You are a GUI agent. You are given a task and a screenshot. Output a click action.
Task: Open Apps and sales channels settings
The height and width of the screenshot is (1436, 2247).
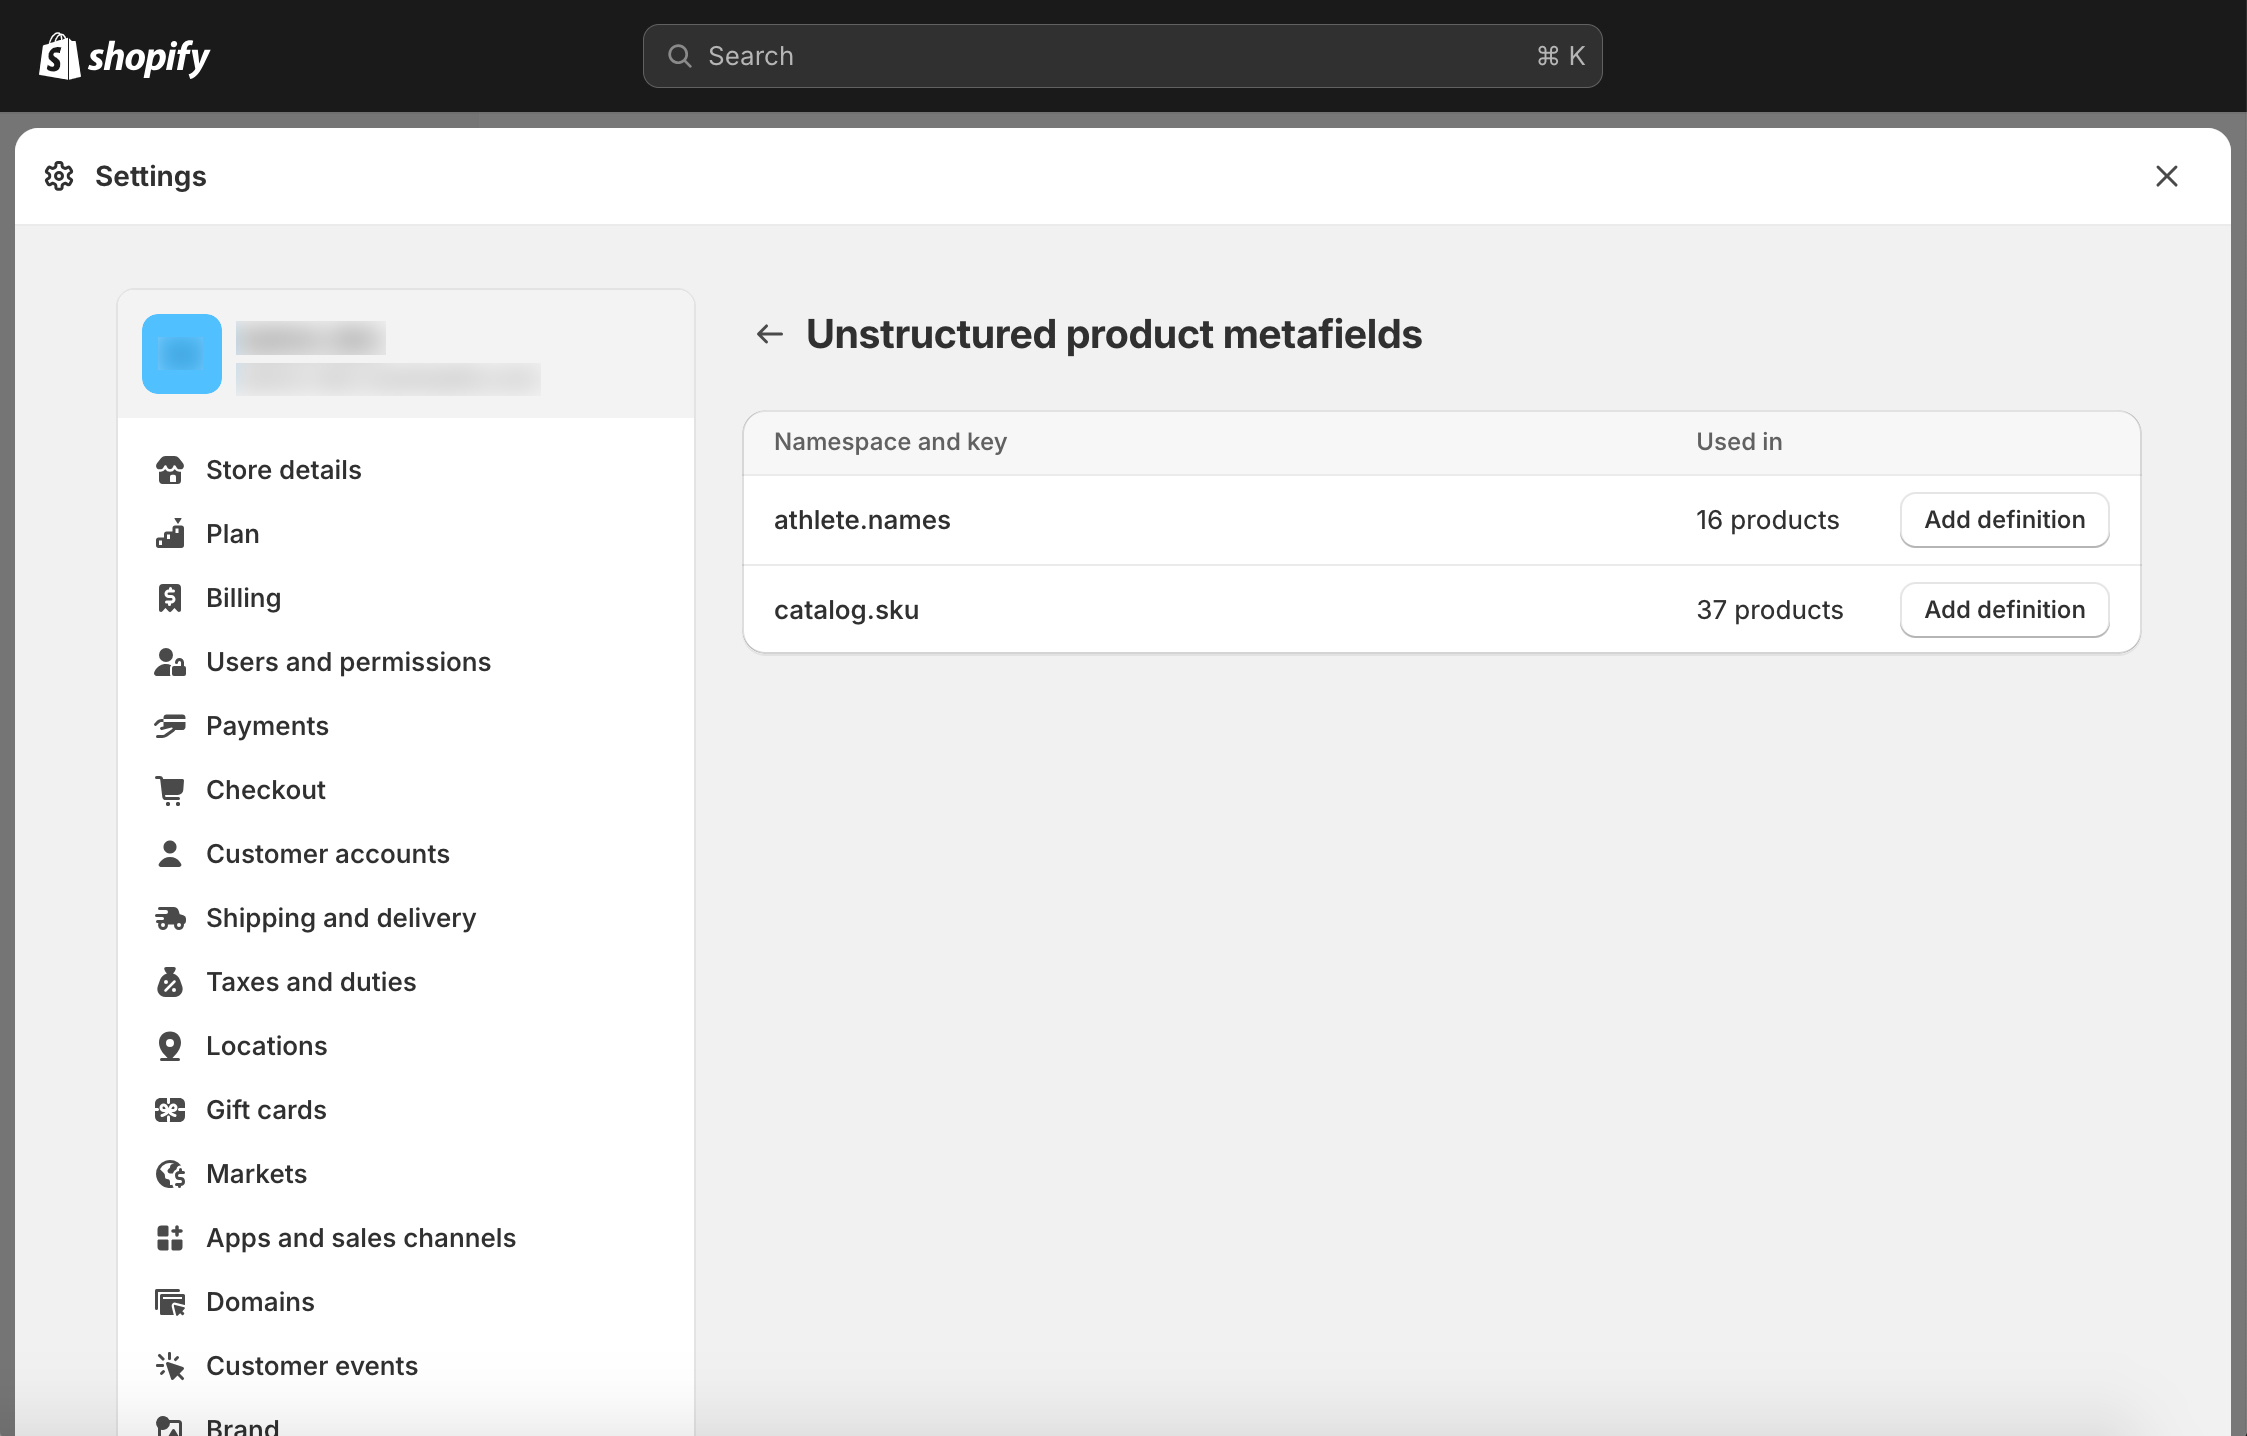(360, 1238)
